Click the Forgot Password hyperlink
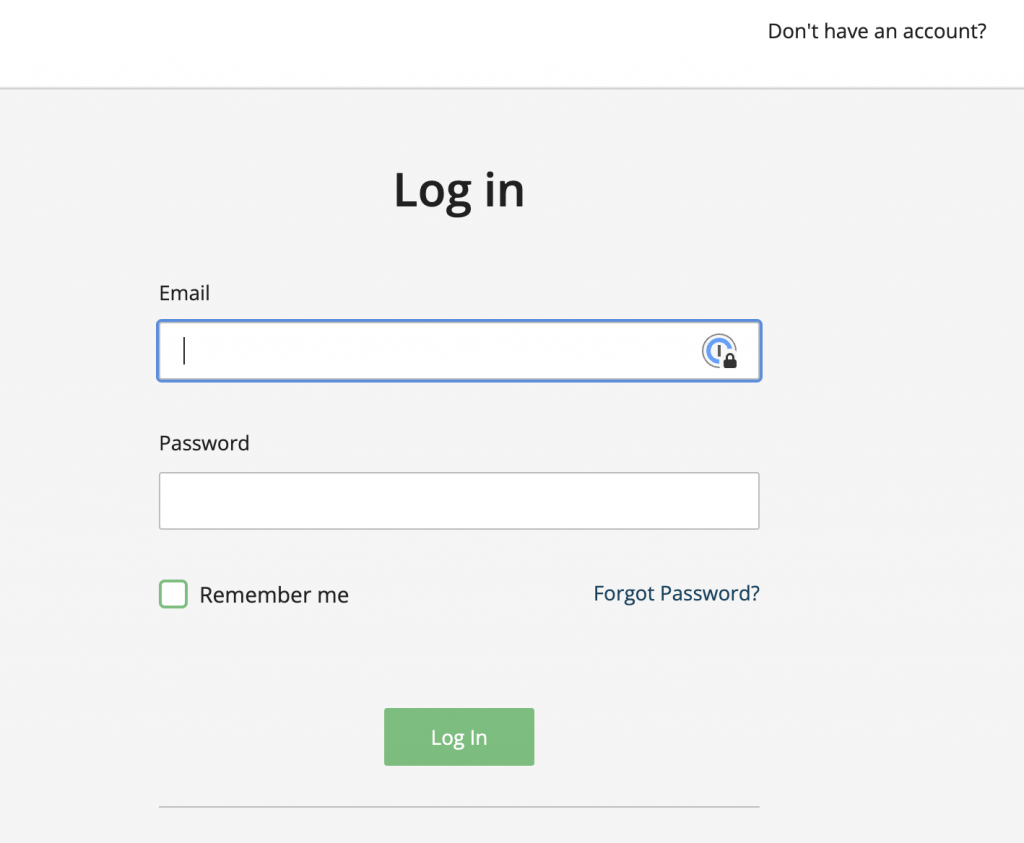The height and width of the screenshot is (843, 1024). [676, 593]
